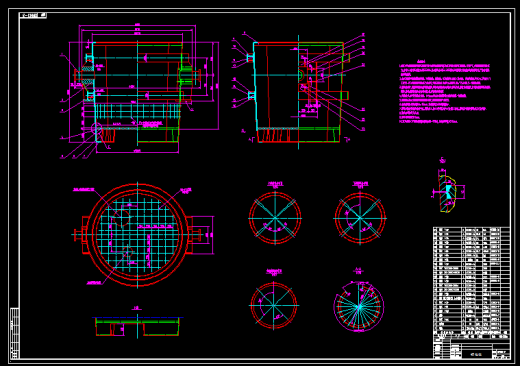Select the circular top plan view with grid
The image size is (520, 366).
(138, 235)
